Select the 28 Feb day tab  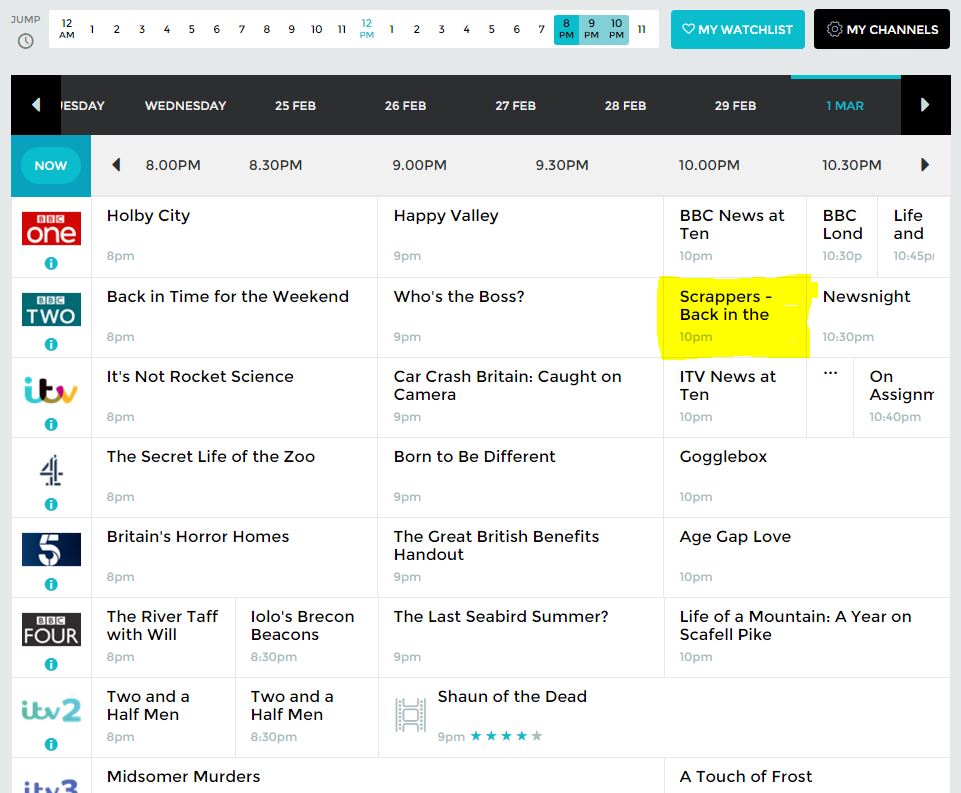(x=625, y=105)
